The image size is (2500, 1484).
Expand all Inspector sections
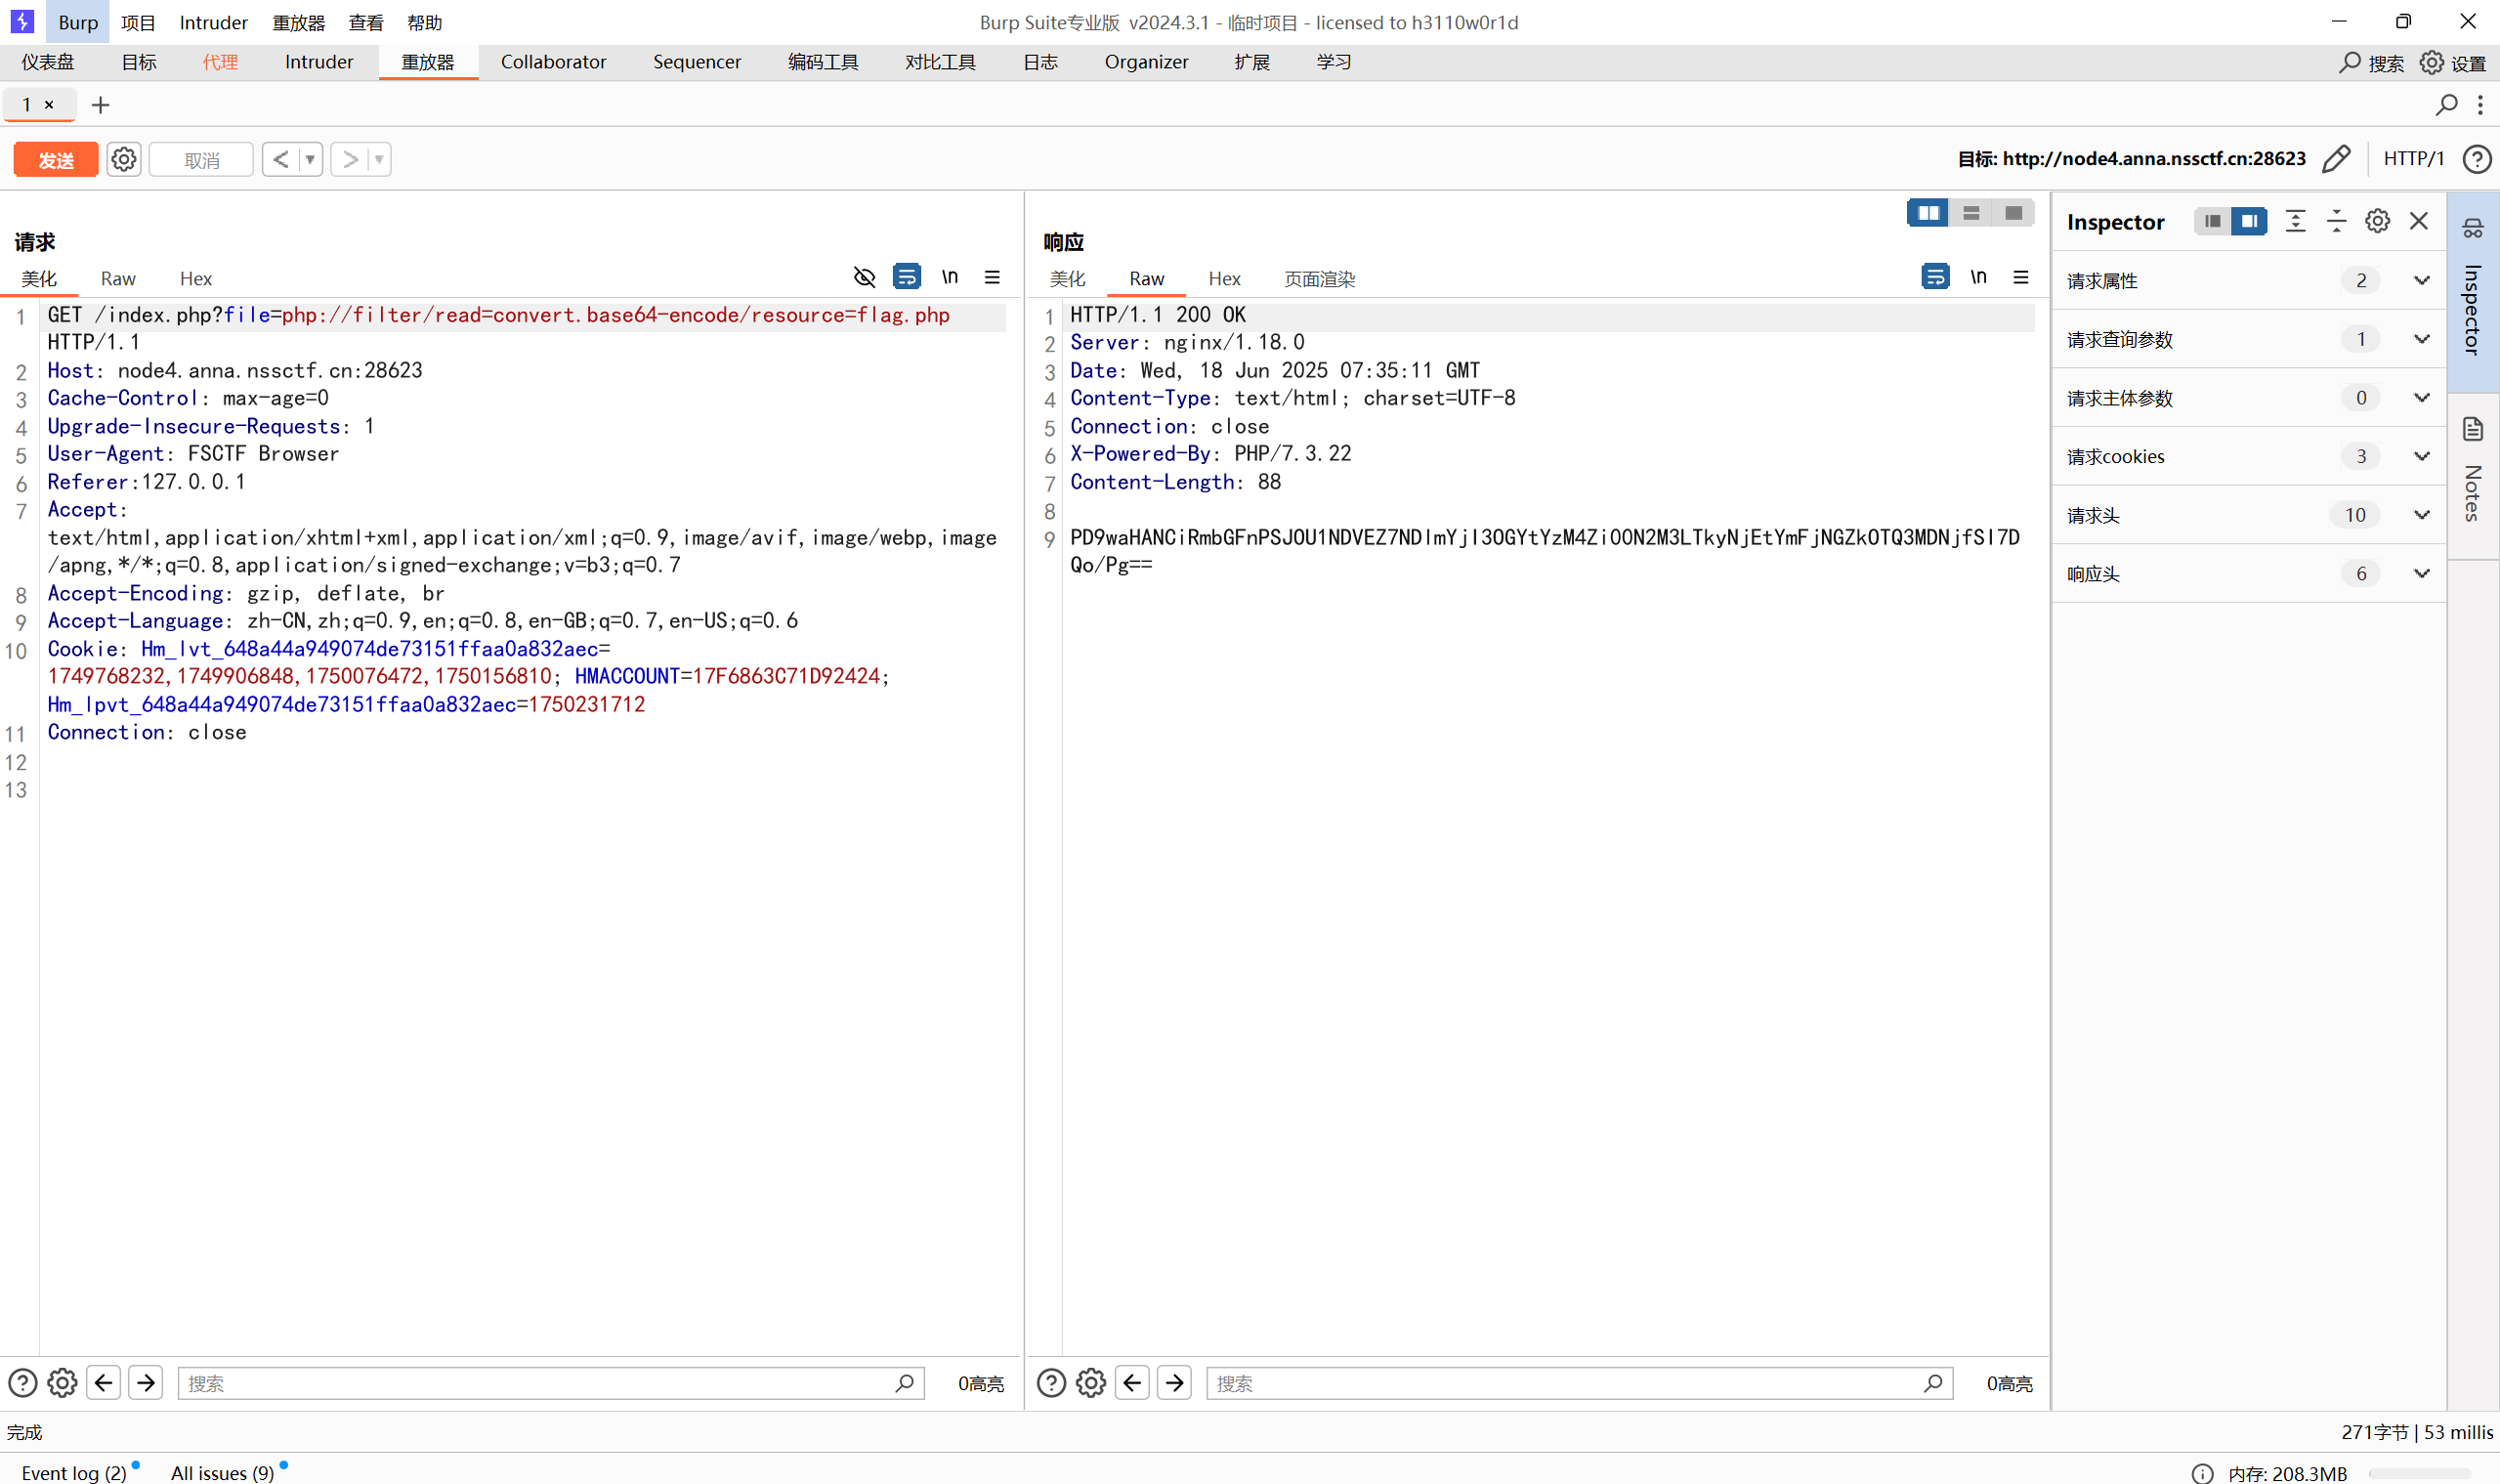pyautogui.click(x=2295, y=221)
